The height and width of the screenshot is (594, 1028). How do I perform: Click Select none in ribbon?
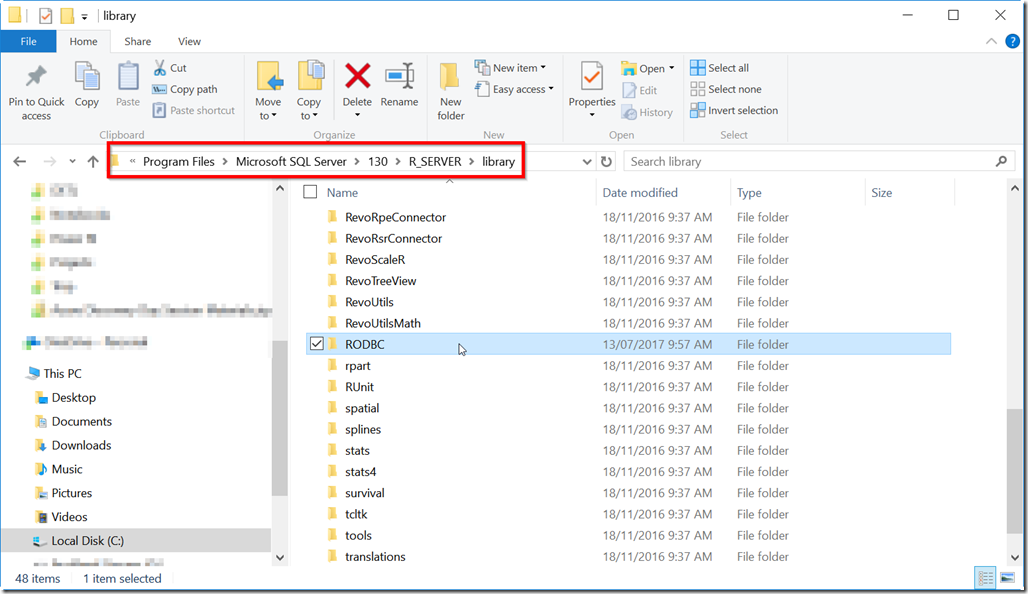[726, 89]
